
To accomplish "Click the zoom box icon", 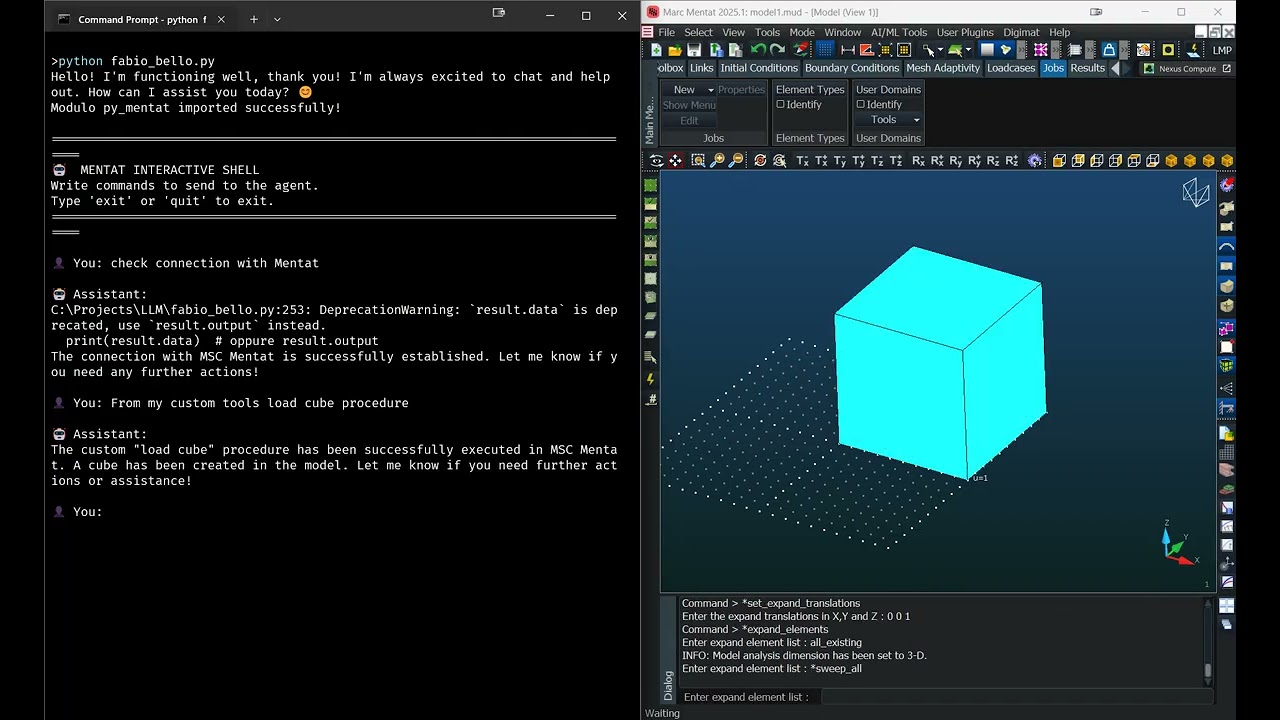I will click(x=698, y=160).
